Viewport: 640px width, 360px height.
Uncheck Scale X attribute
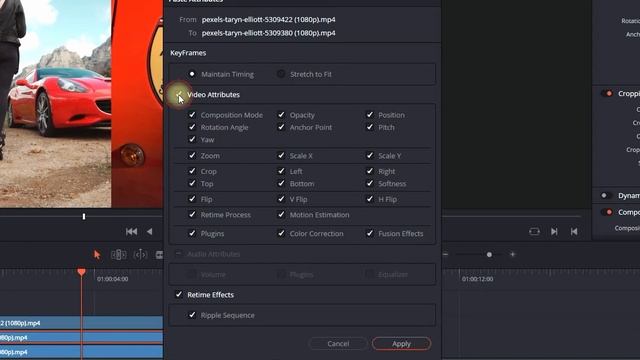(x=281, y=155)
